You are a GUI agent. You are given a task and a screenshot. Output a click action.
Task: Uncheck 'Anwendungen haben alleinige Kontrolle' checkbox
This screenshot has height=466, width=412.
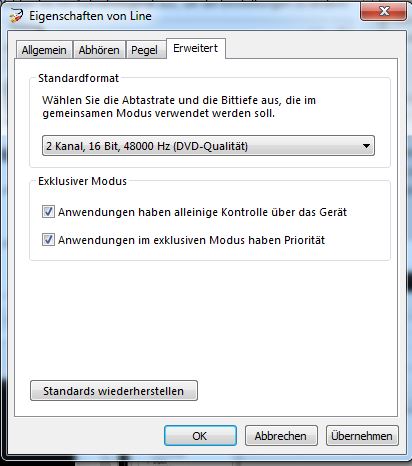point(48,212)
